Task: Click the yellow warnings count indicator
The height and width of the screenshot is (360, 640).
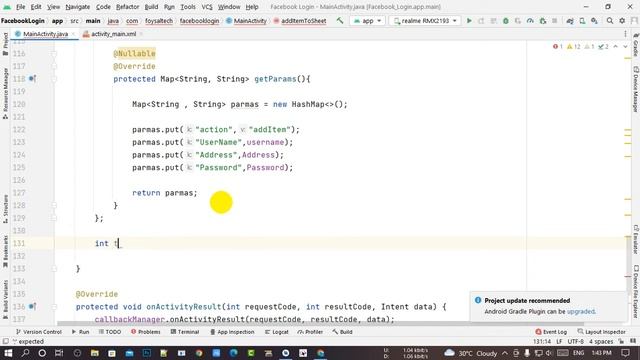Action: click(x=574, y=47)
